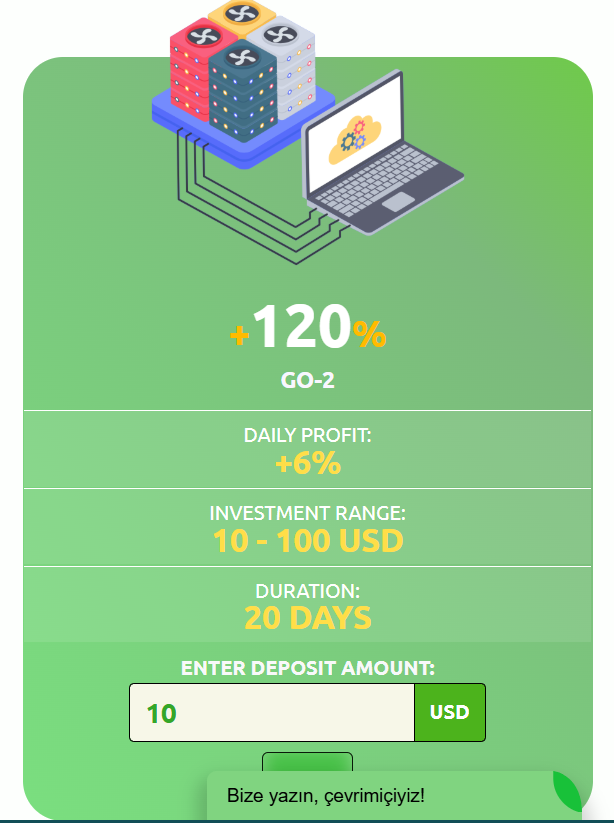Click the USD currency button
This screenshot has height=823, width=614.
(x=449, y=713)
